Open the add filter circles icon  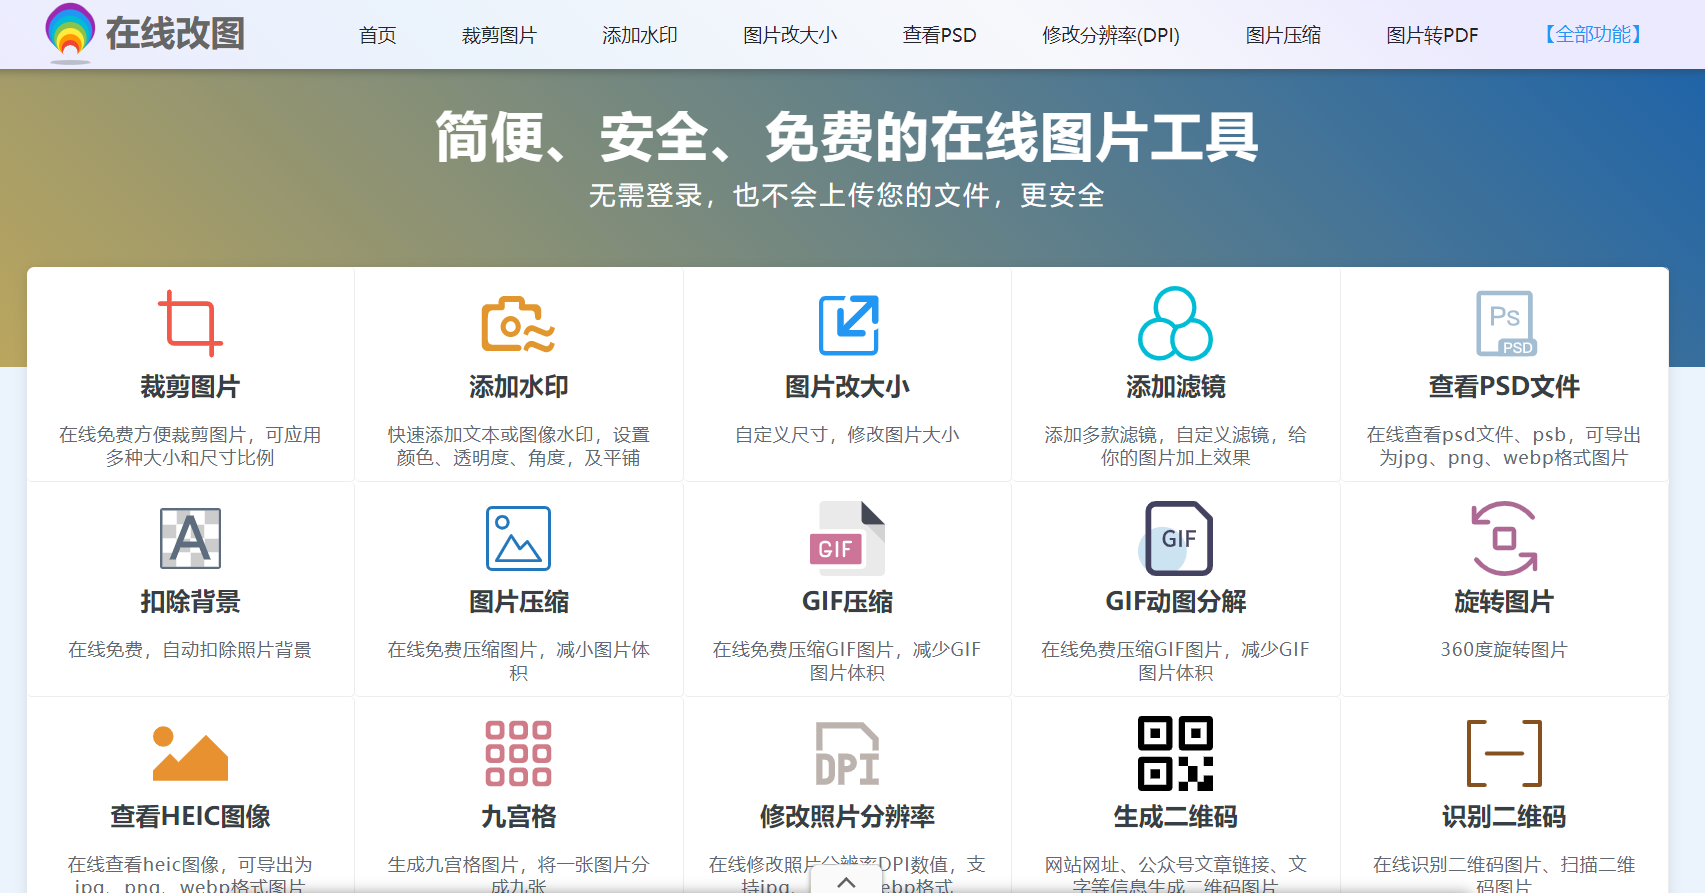[1175, 324]
